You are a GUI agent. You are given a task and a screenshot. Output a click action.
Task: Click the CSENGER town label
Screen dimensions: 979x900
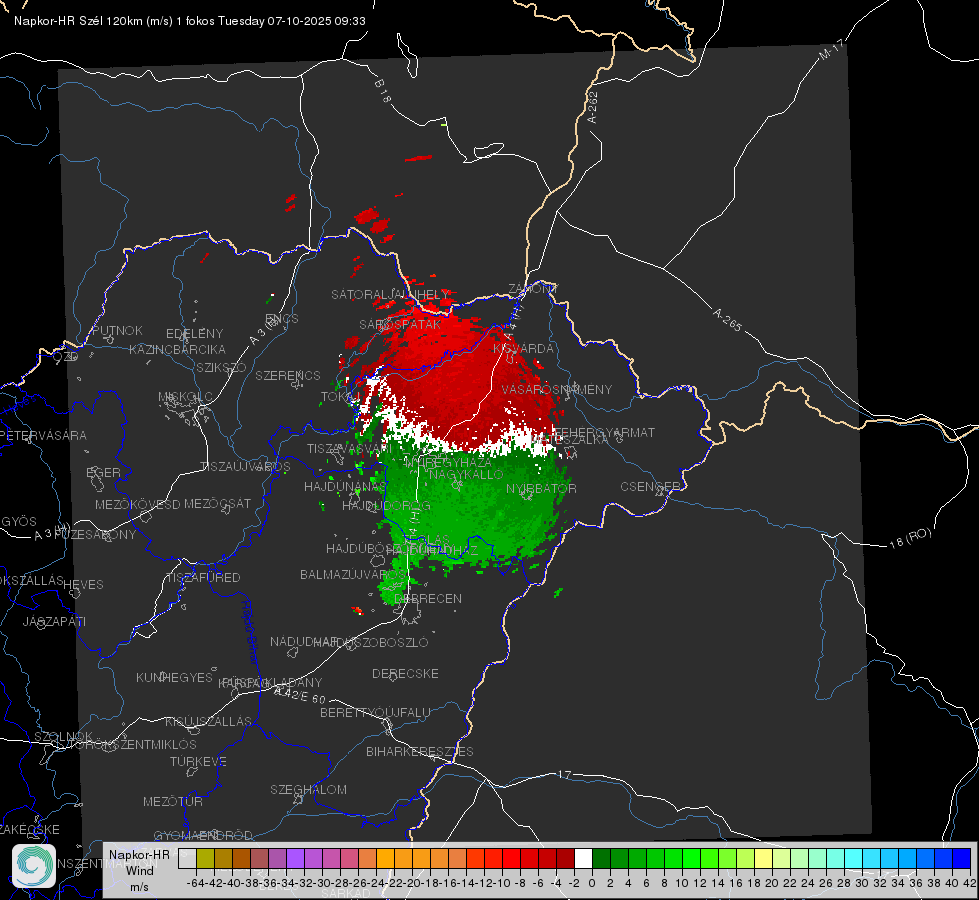[x=651, y=487]
